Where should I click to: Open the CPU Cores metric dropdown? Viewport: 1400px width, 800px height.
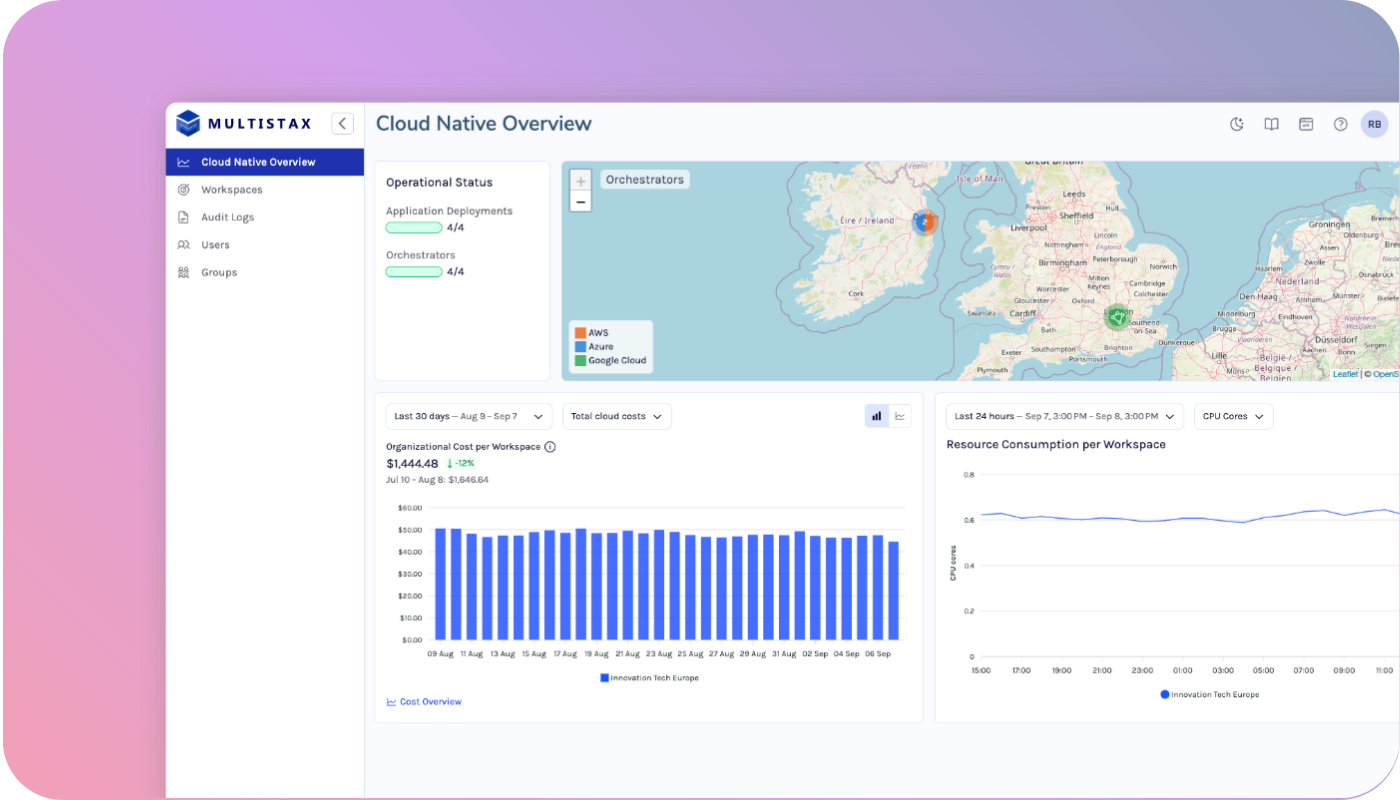click(x=1233, y=416)
